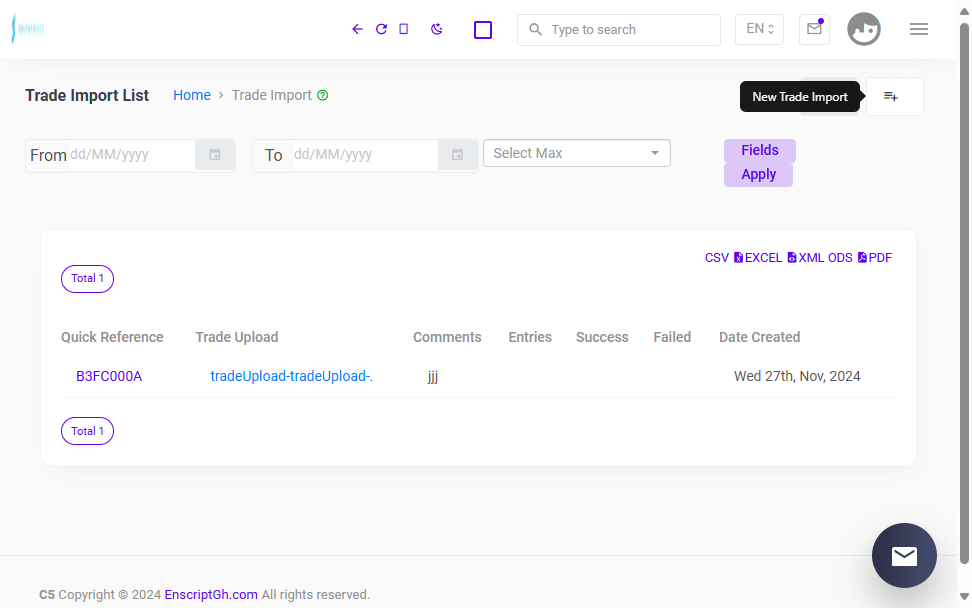
Task: Click the scrollbar up arrow
Action: point(965,12)
